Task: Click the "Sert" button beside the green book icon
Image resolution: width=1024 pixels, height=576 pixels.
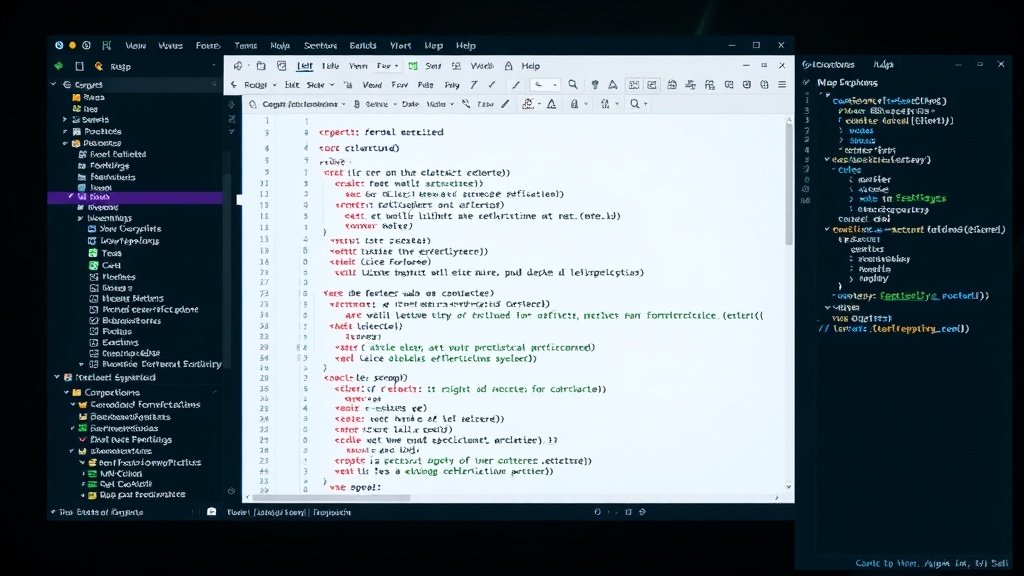Action: [433, 66]
